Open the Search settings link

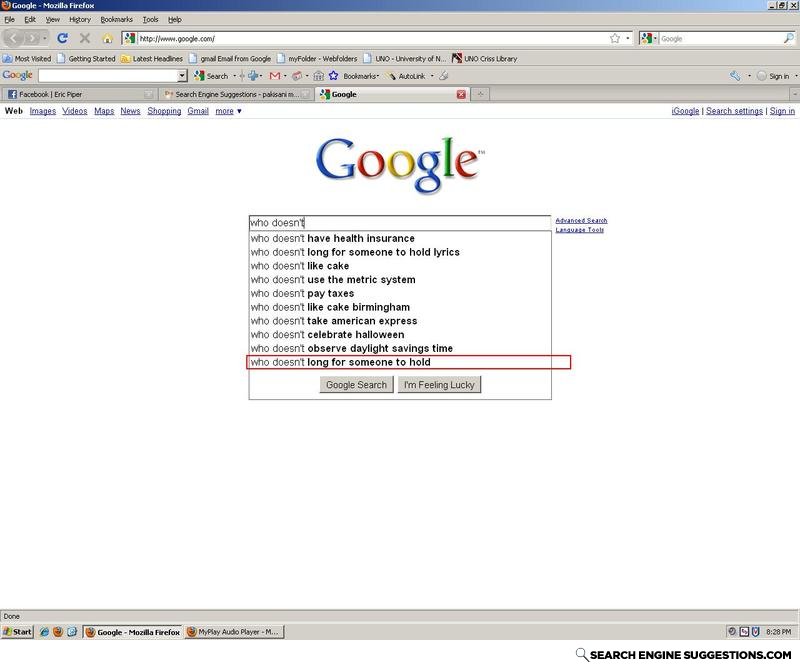click(x=734, y=111)
